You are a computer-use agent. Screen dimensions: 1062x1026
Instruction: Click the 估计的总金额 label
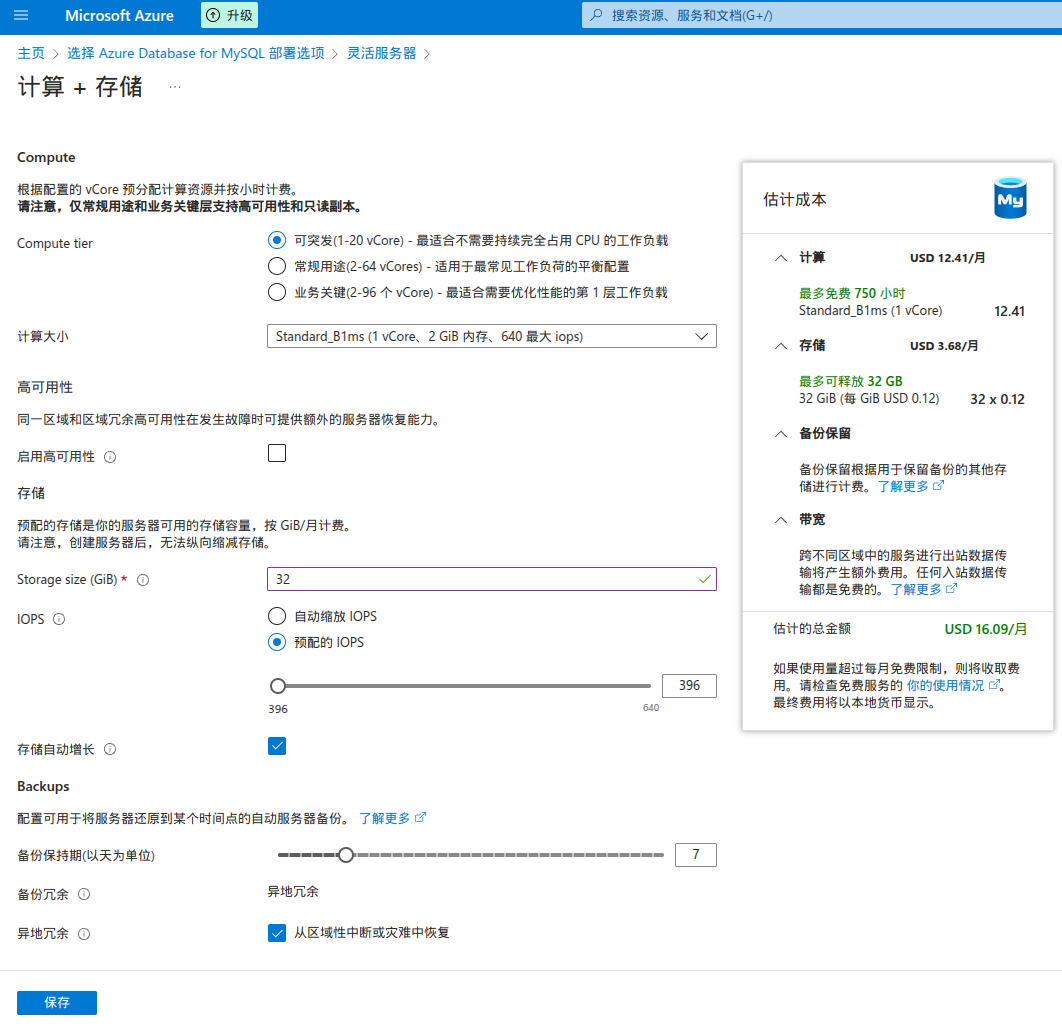(812, 628)
